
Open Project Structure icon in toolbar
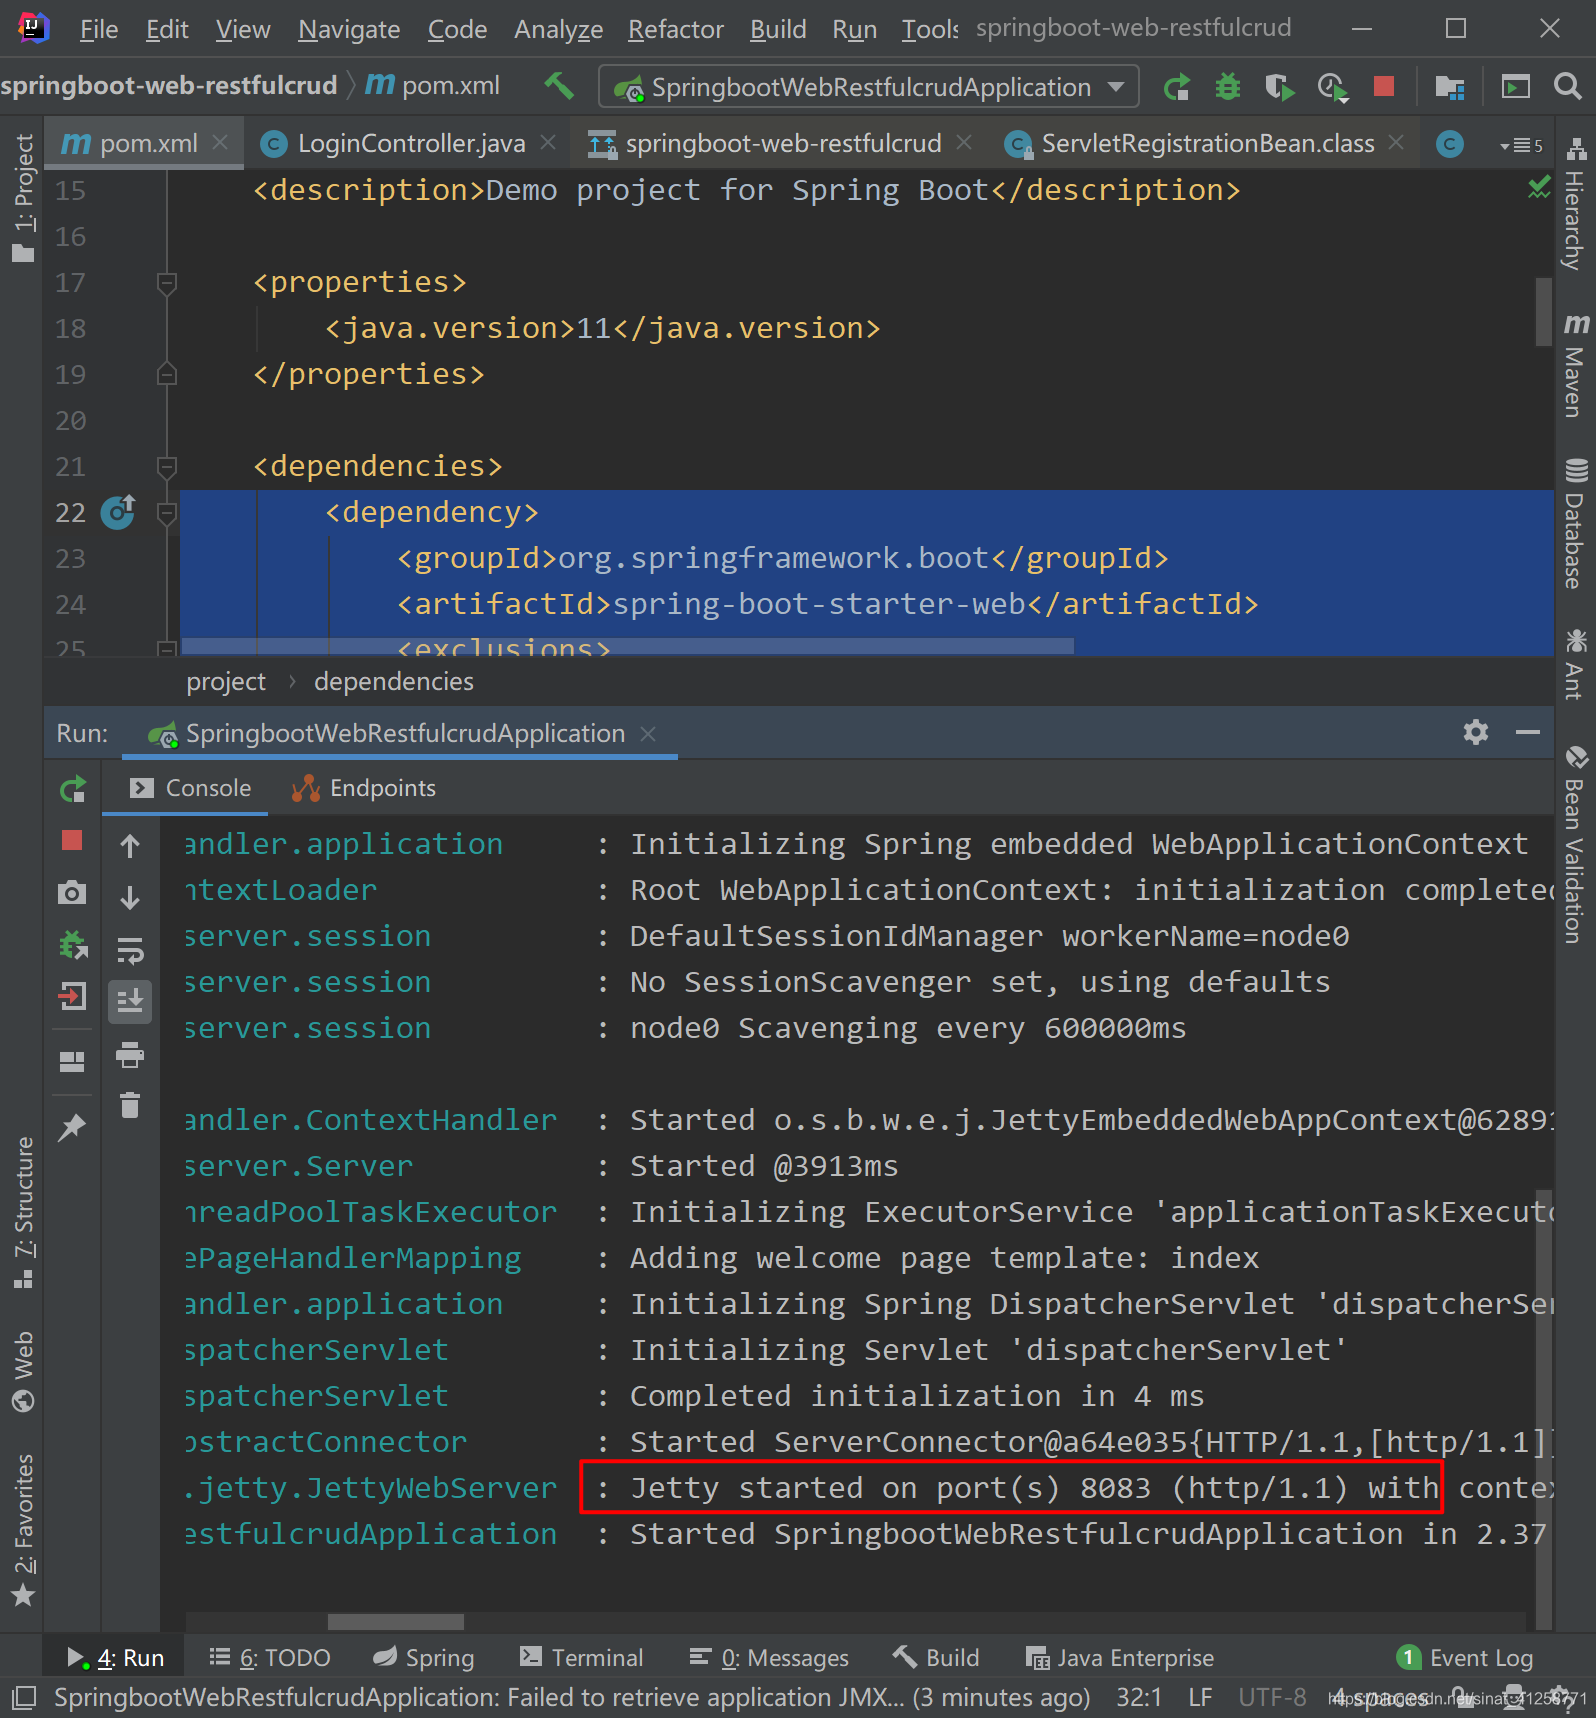1450,87
